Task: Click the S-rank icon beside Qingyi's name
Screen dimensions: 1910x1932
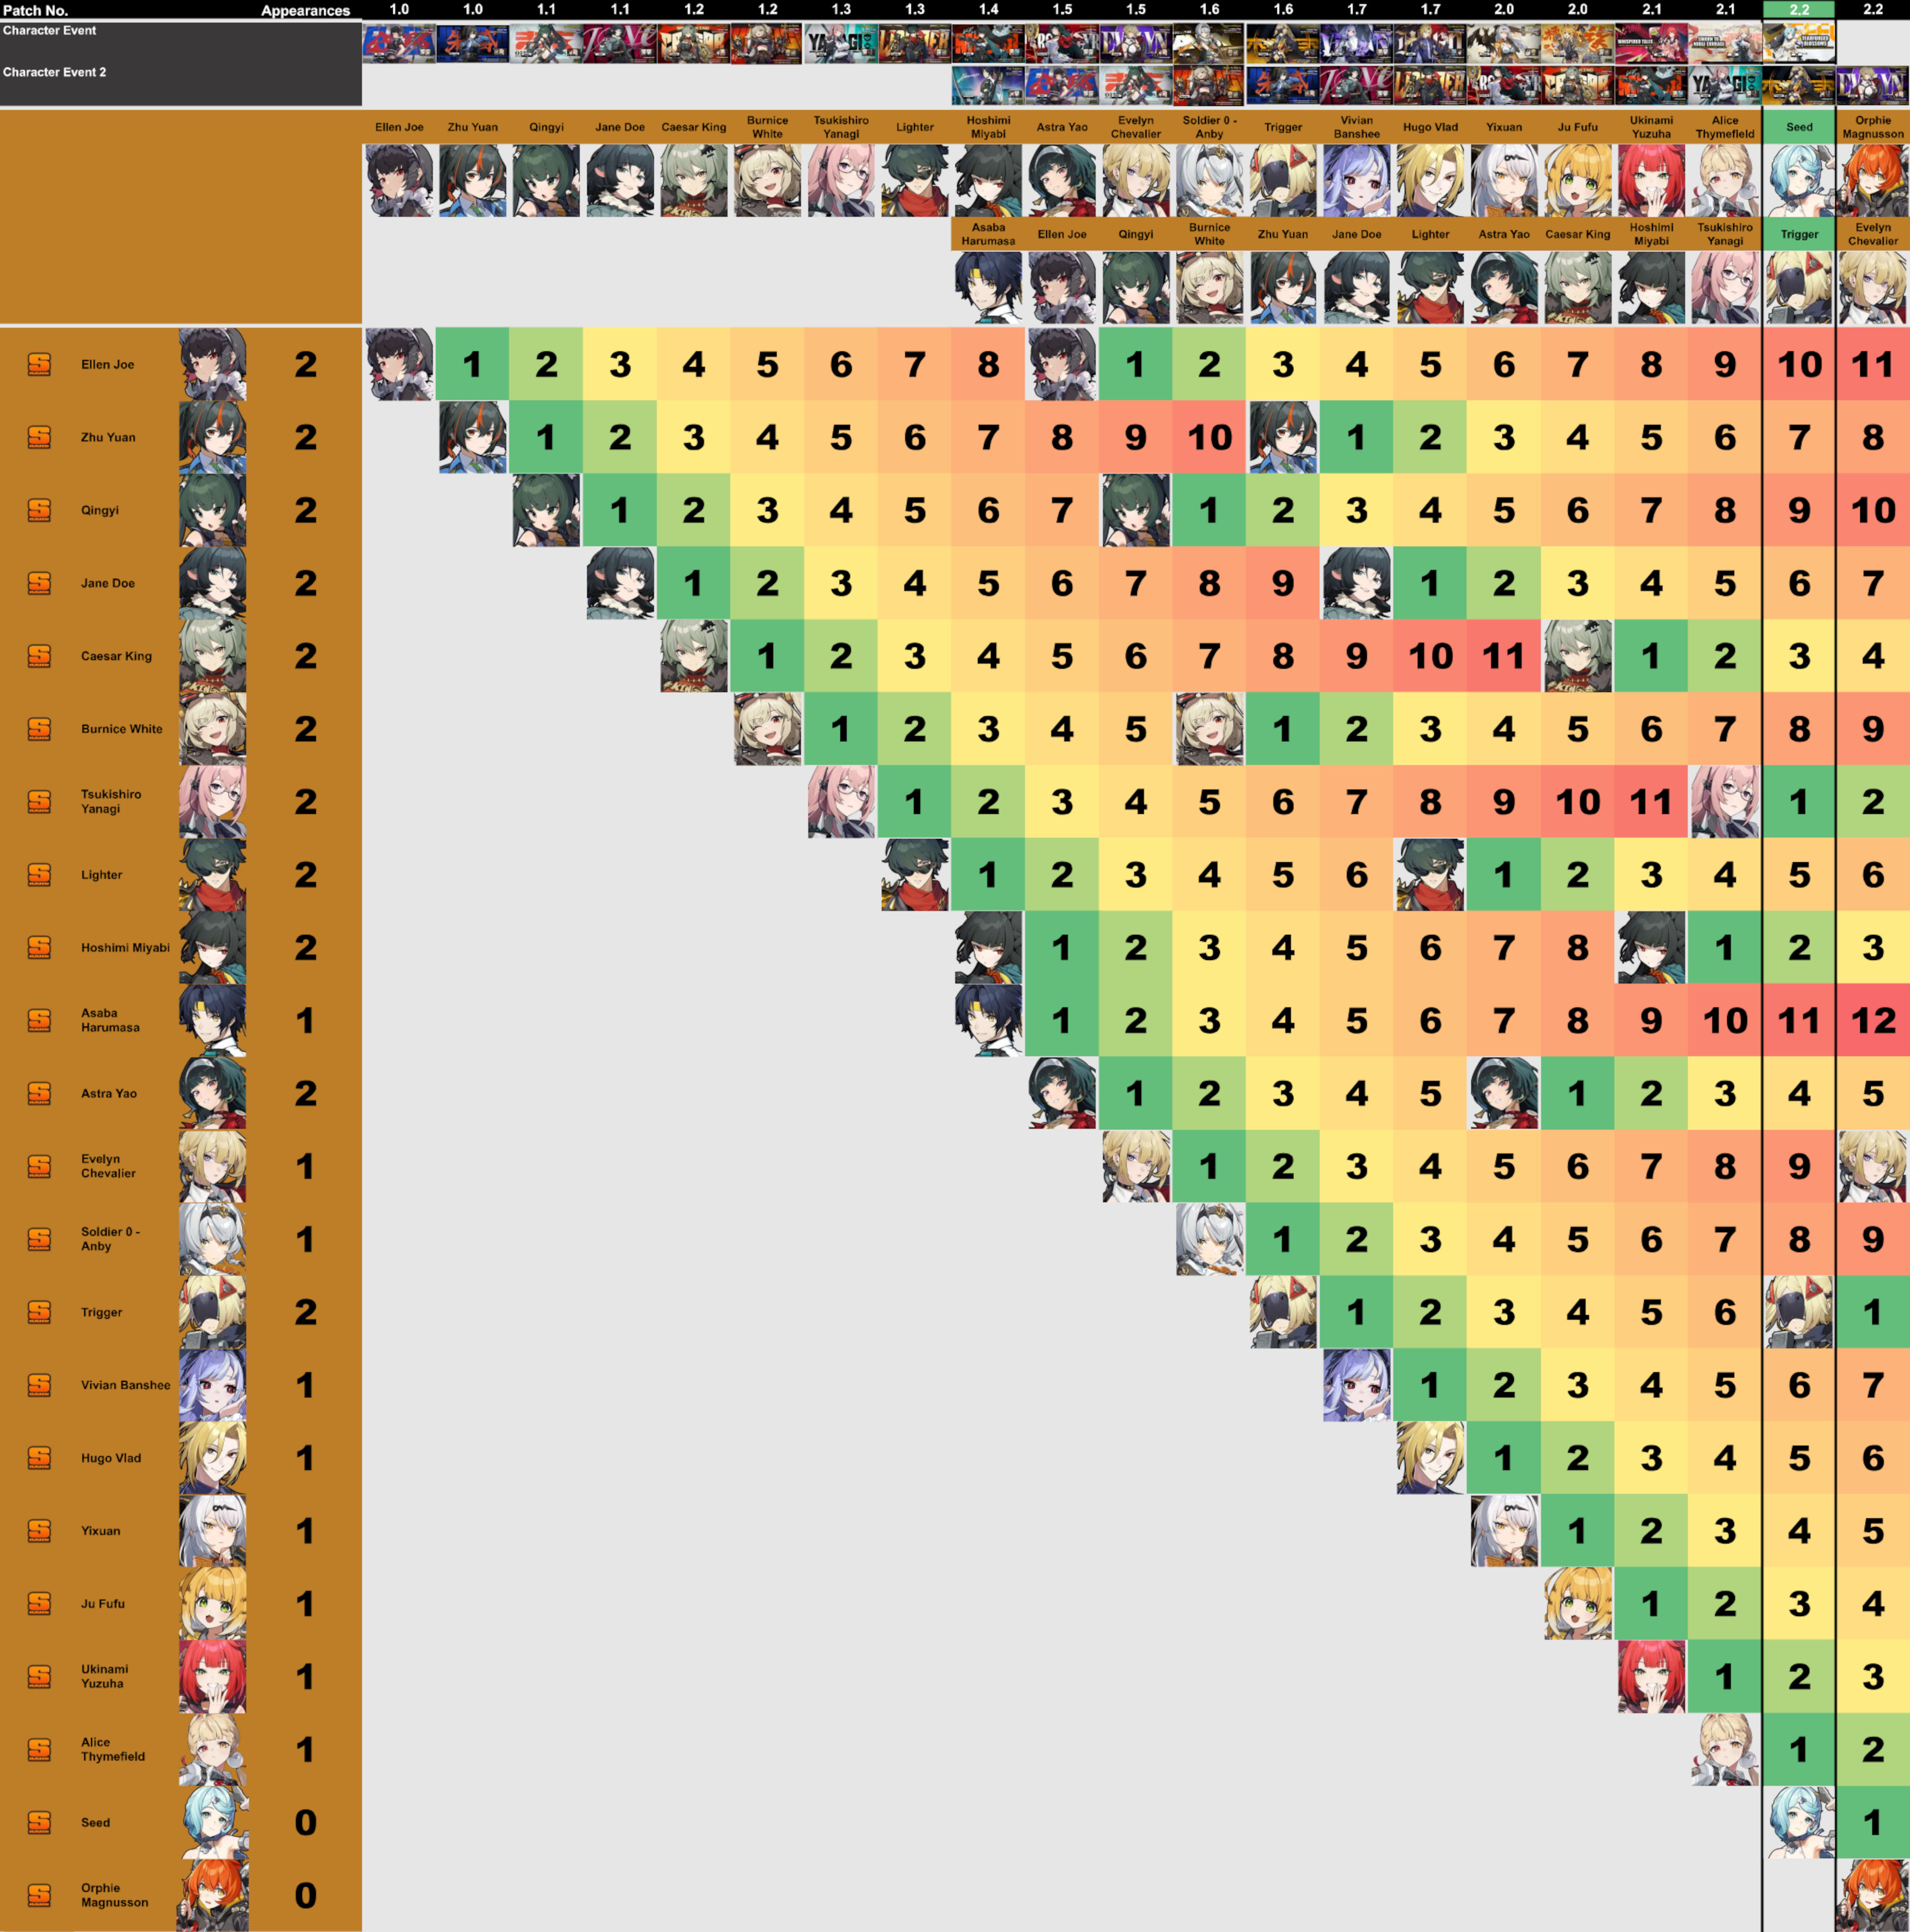Action: (39, 510)
